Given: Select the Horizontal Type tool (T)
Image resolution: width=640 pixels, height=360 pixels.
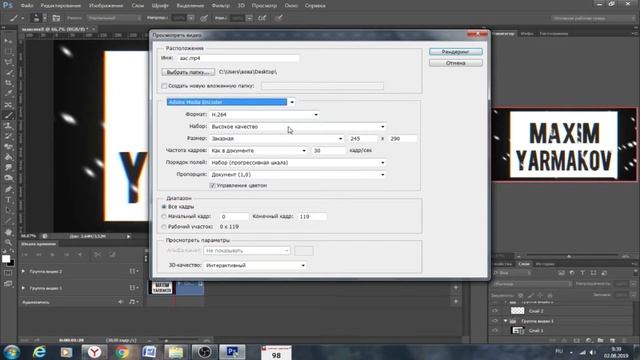Looking at the screenshot, I should [x=8, y=200].
